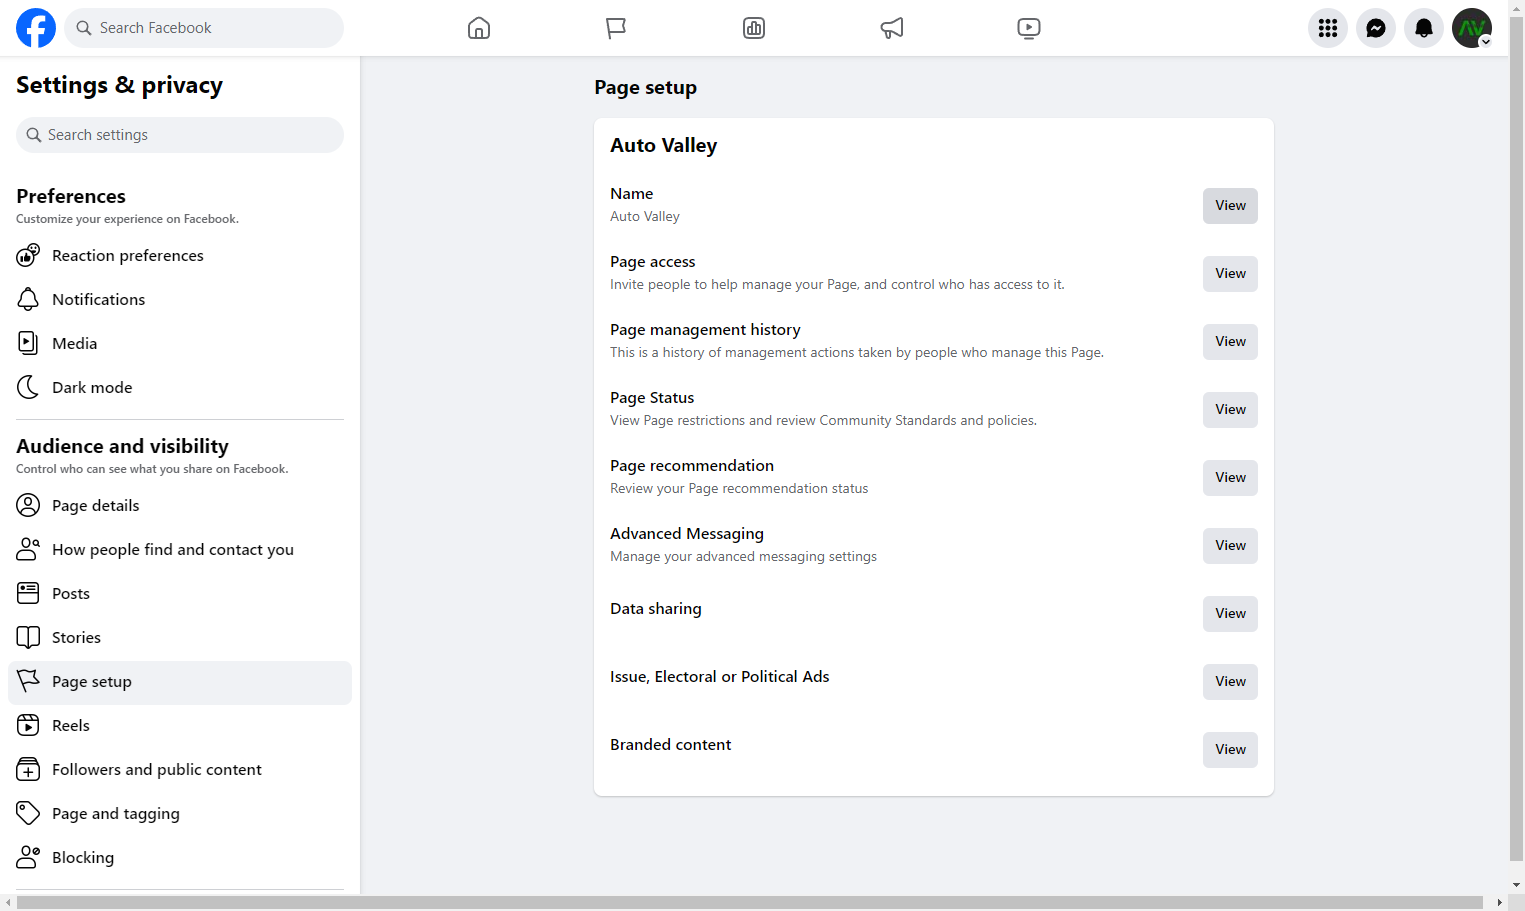
Task: Open the Posts settings entry
Action: [x=180, y=593]
